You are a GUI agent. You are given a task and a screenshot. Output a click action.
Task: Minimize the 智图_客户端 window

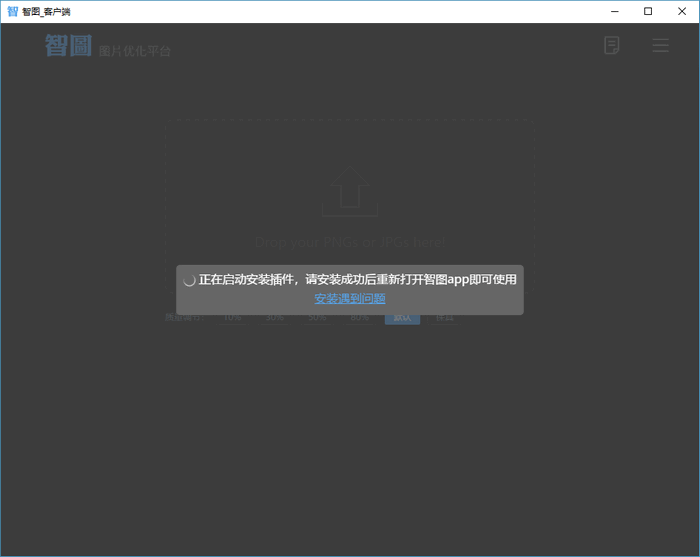615,12
